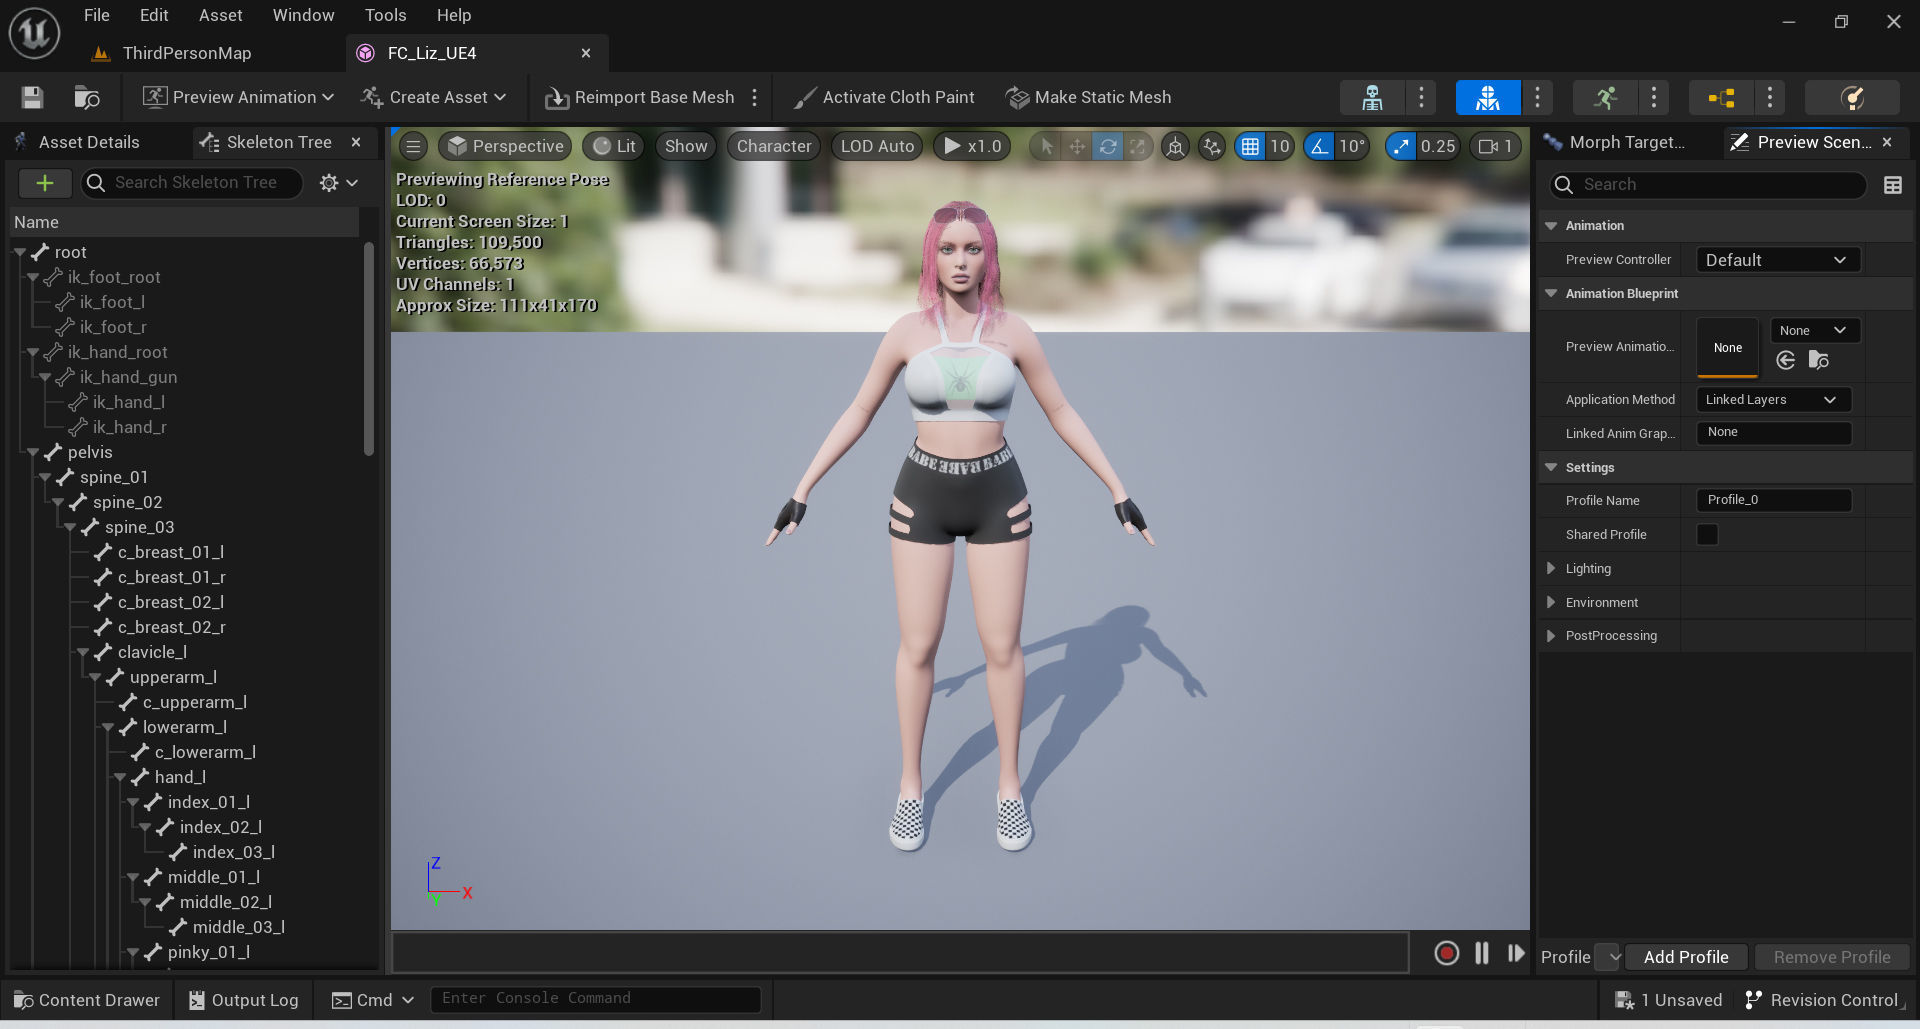Open the grid snap value 10
Screen dimensions: 1920x1029
pos(1280,146)
